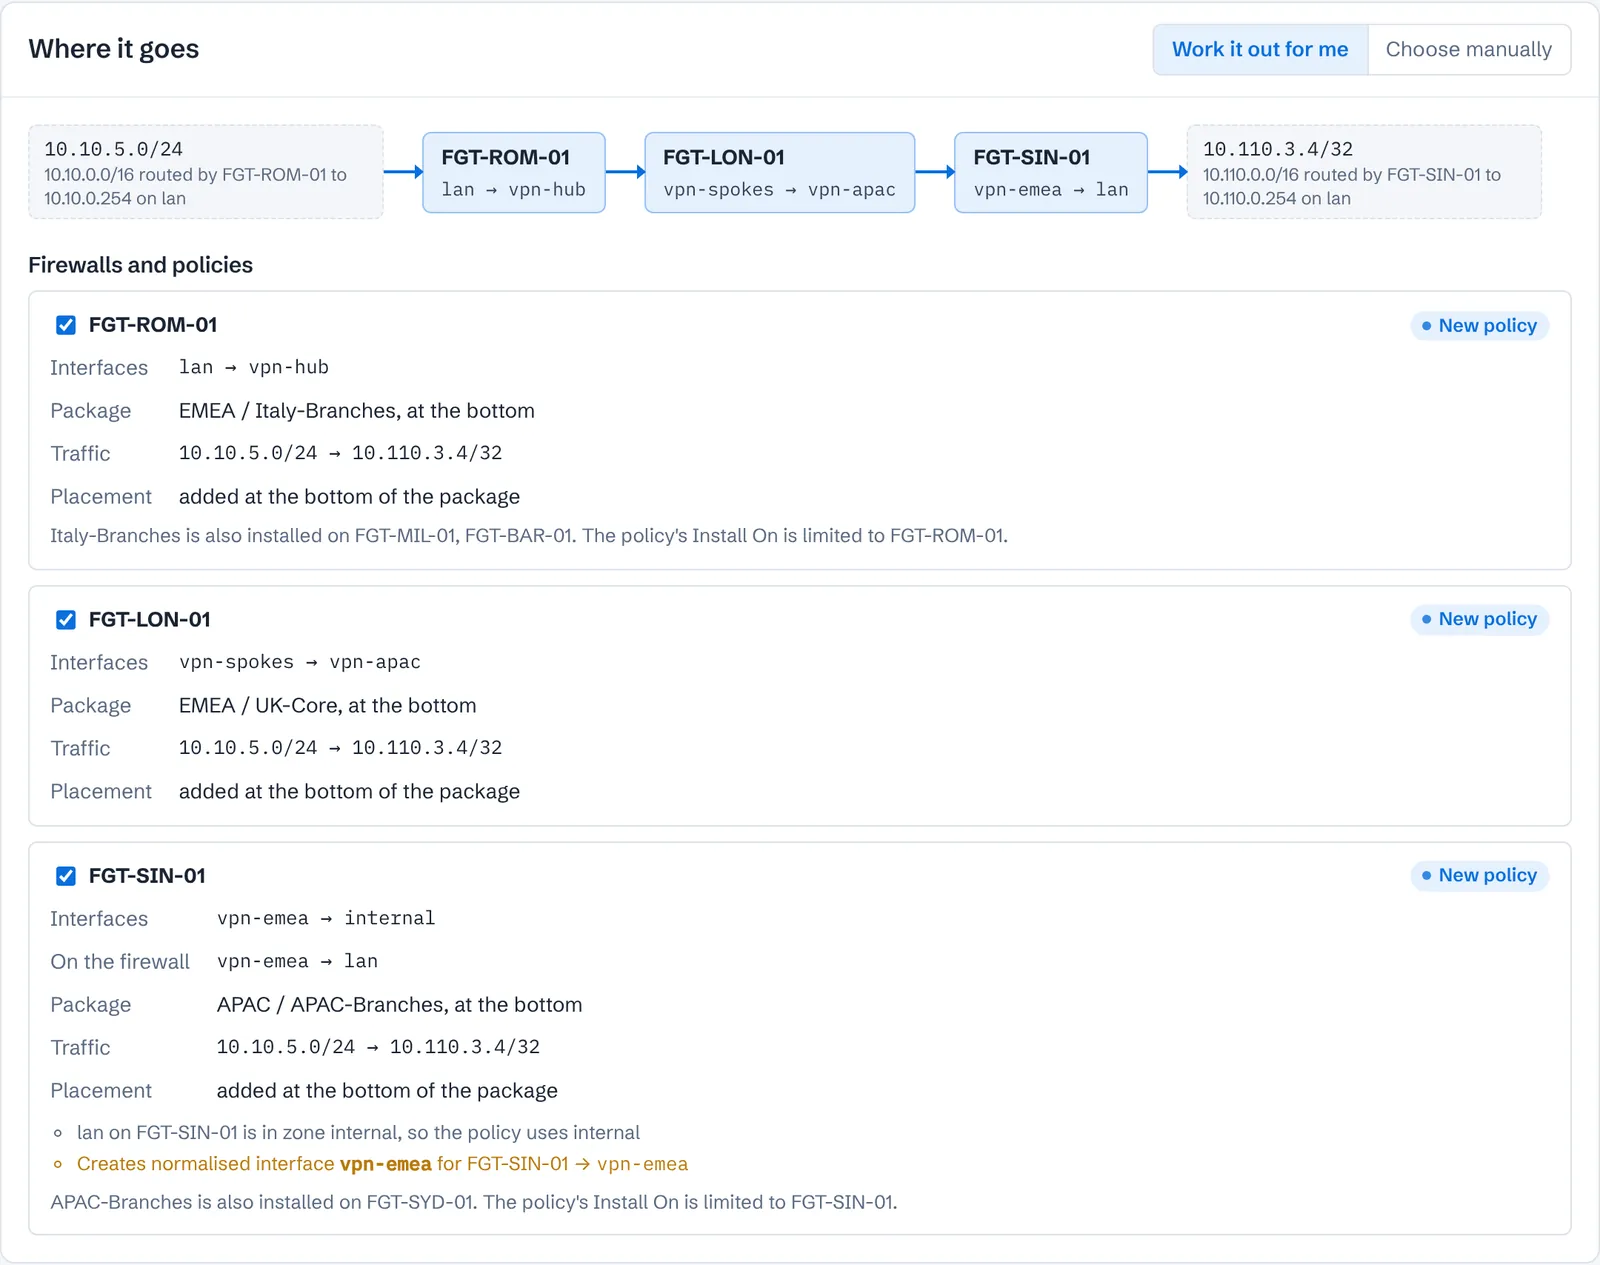The image size is (1600, 1265).
Task: Toggle the FGT-LON-01 firewall checkbox
Action: (x=66, y=620)
